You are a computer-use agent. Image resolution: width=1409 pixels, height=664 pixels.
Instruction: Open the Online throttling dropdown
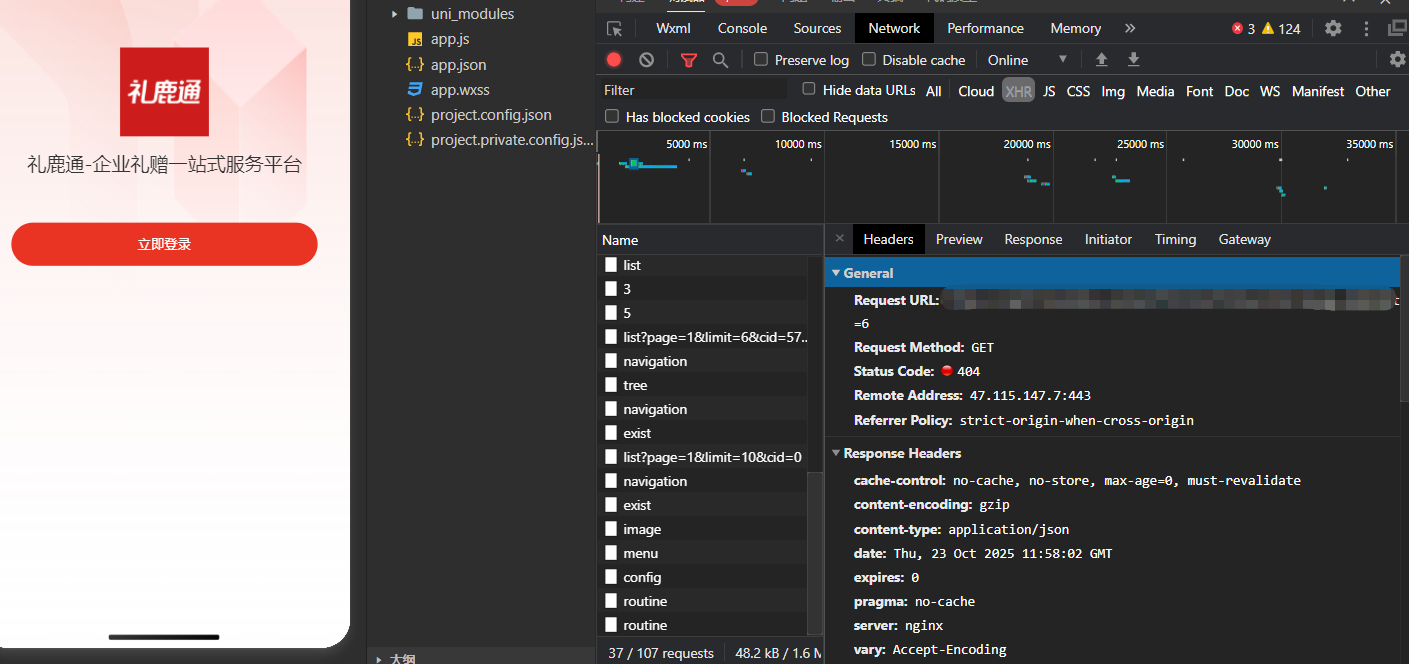[x=1027, y=60]
